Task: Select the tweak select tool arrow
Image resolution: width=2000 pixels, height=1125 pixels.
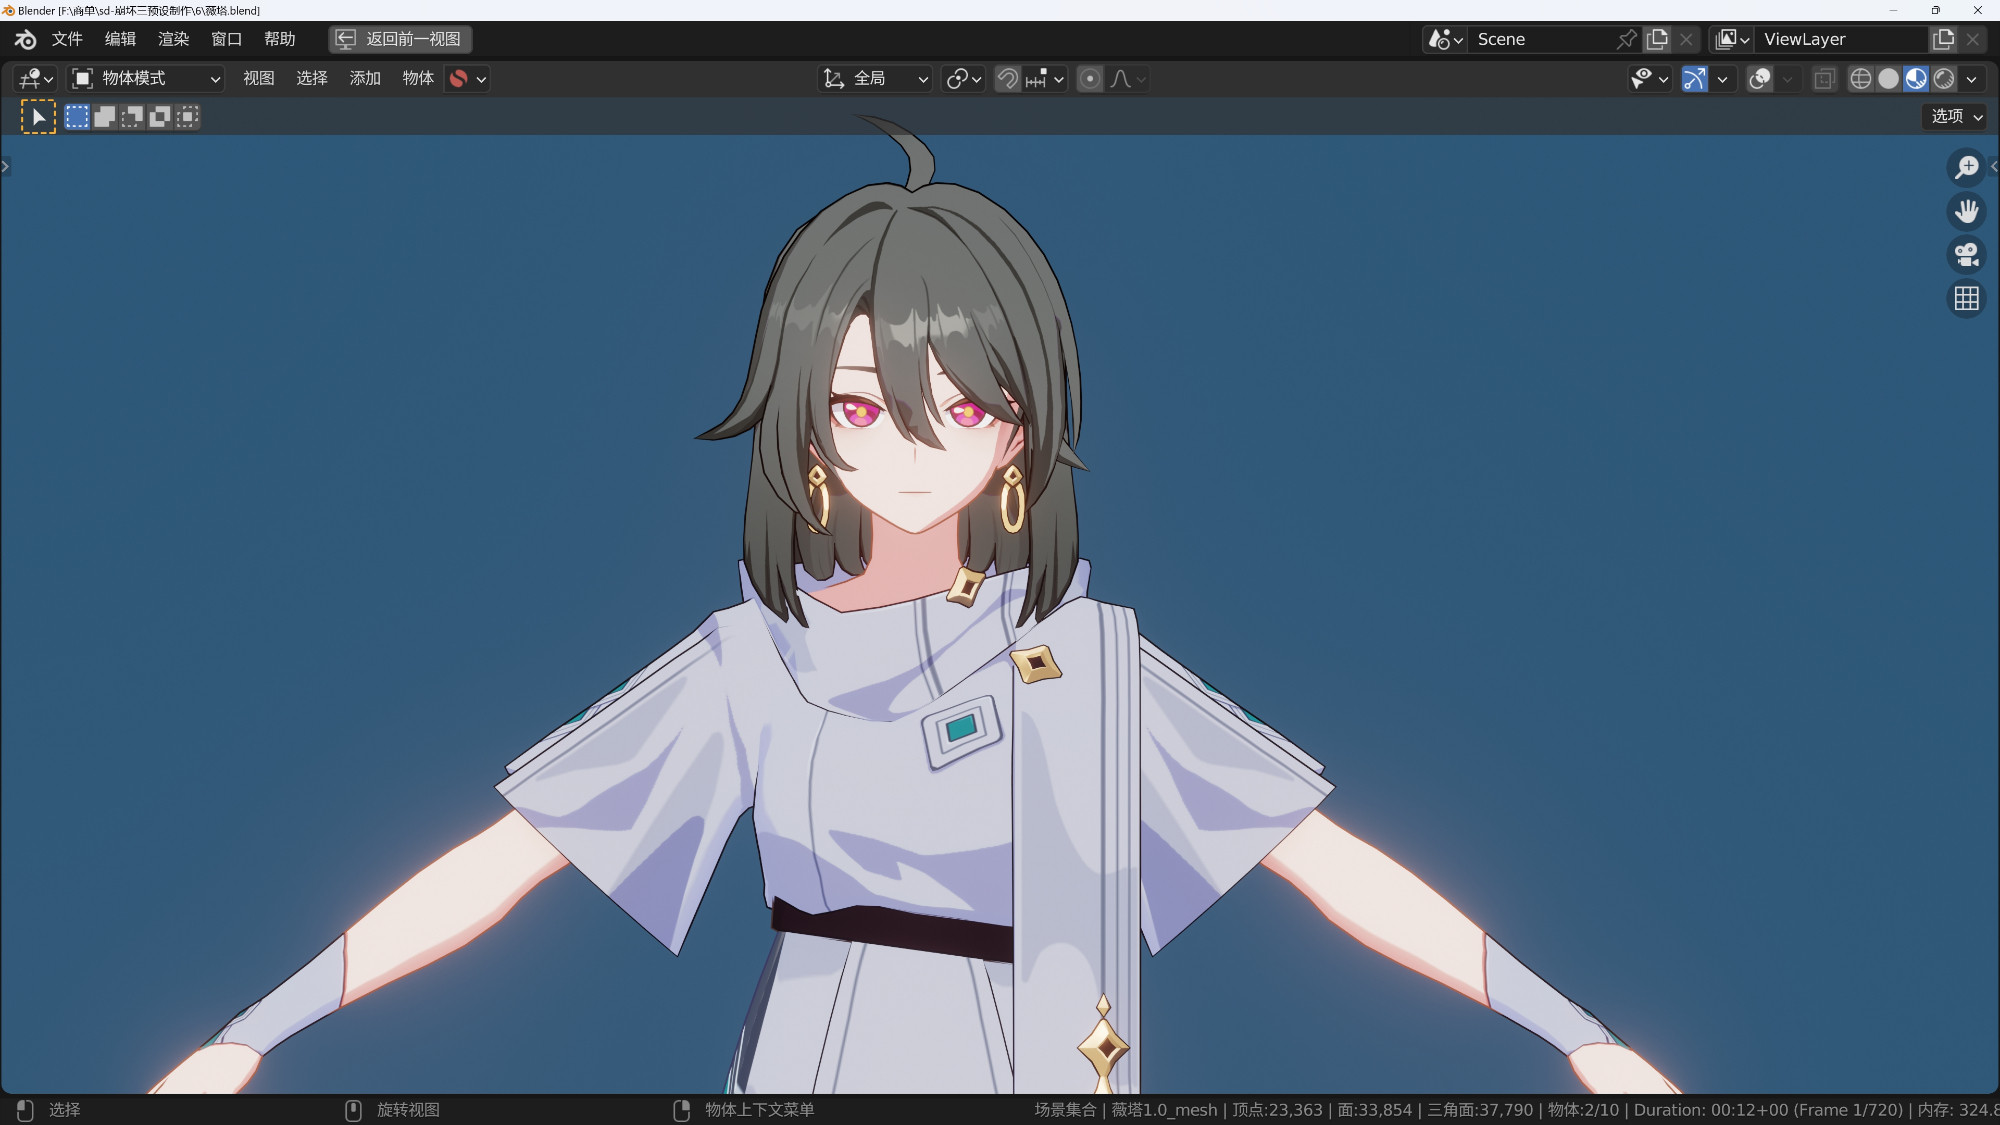Action: [x=38, y=117]
